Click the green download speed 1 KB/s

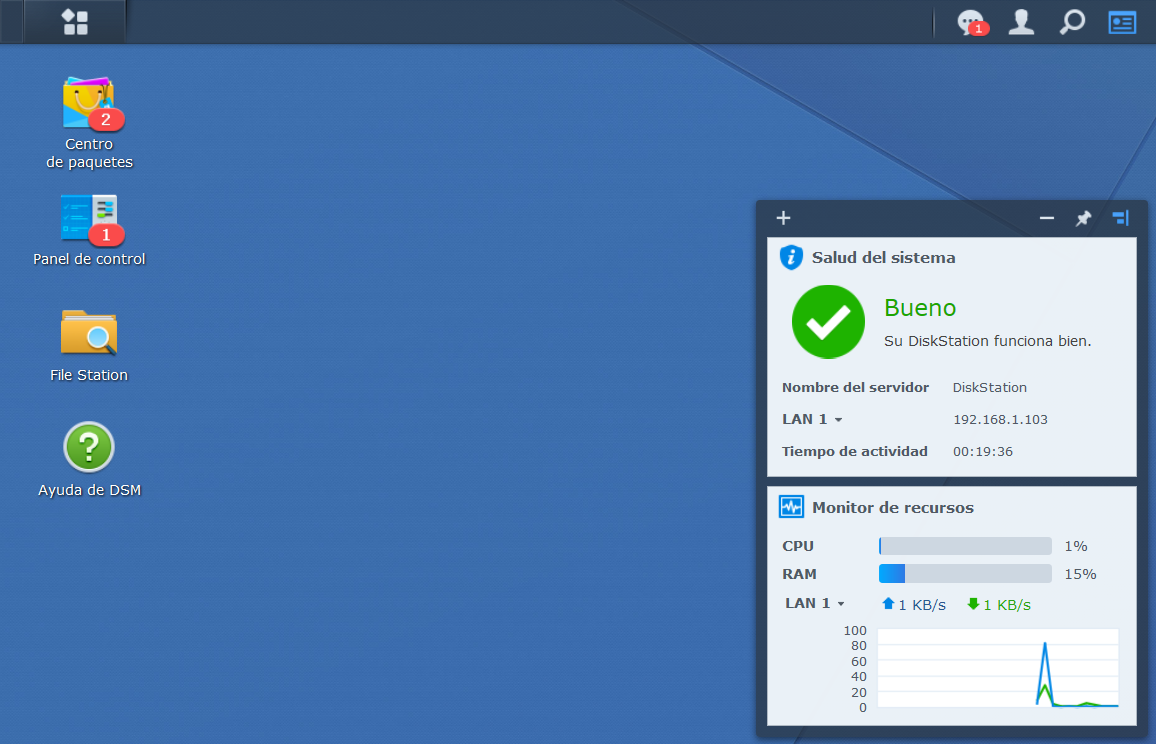[x=998, y=605]
